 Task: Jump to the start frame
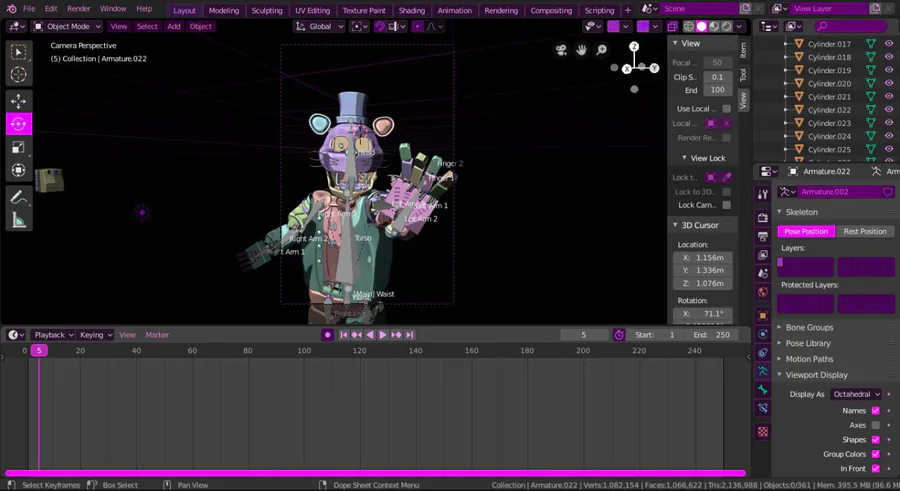[343, 335]
